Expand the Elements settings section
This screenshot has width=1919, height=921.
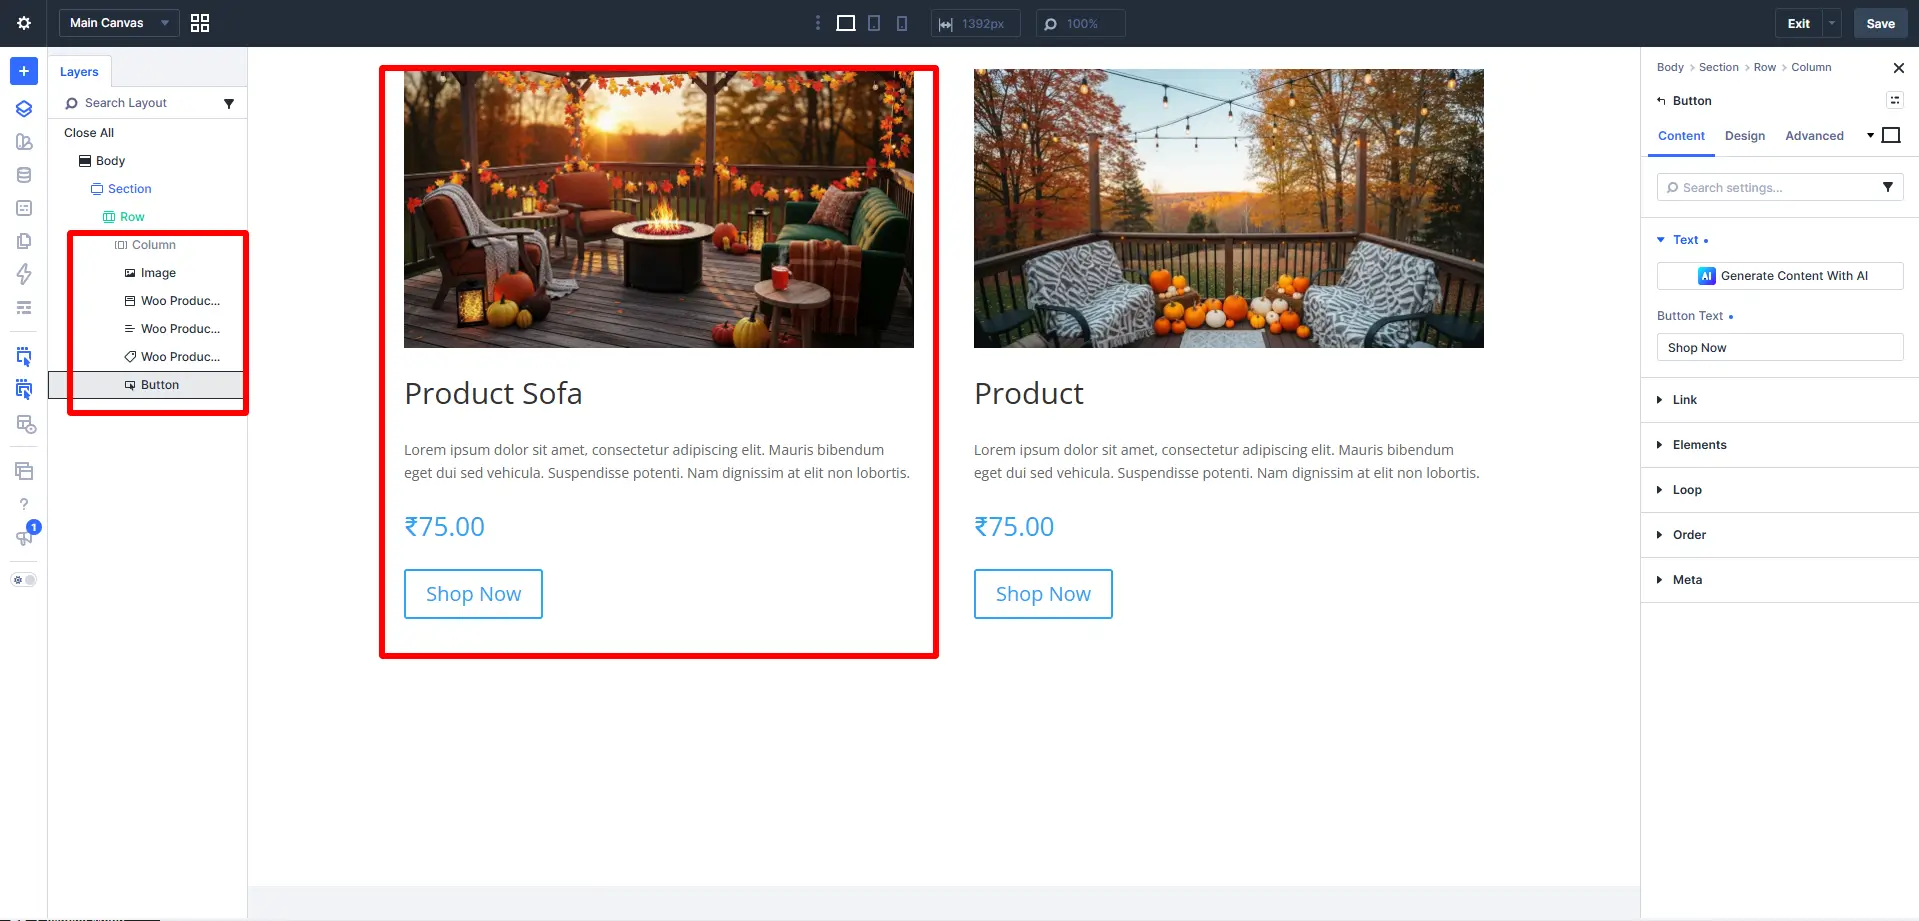click(x=1780, y=445)
